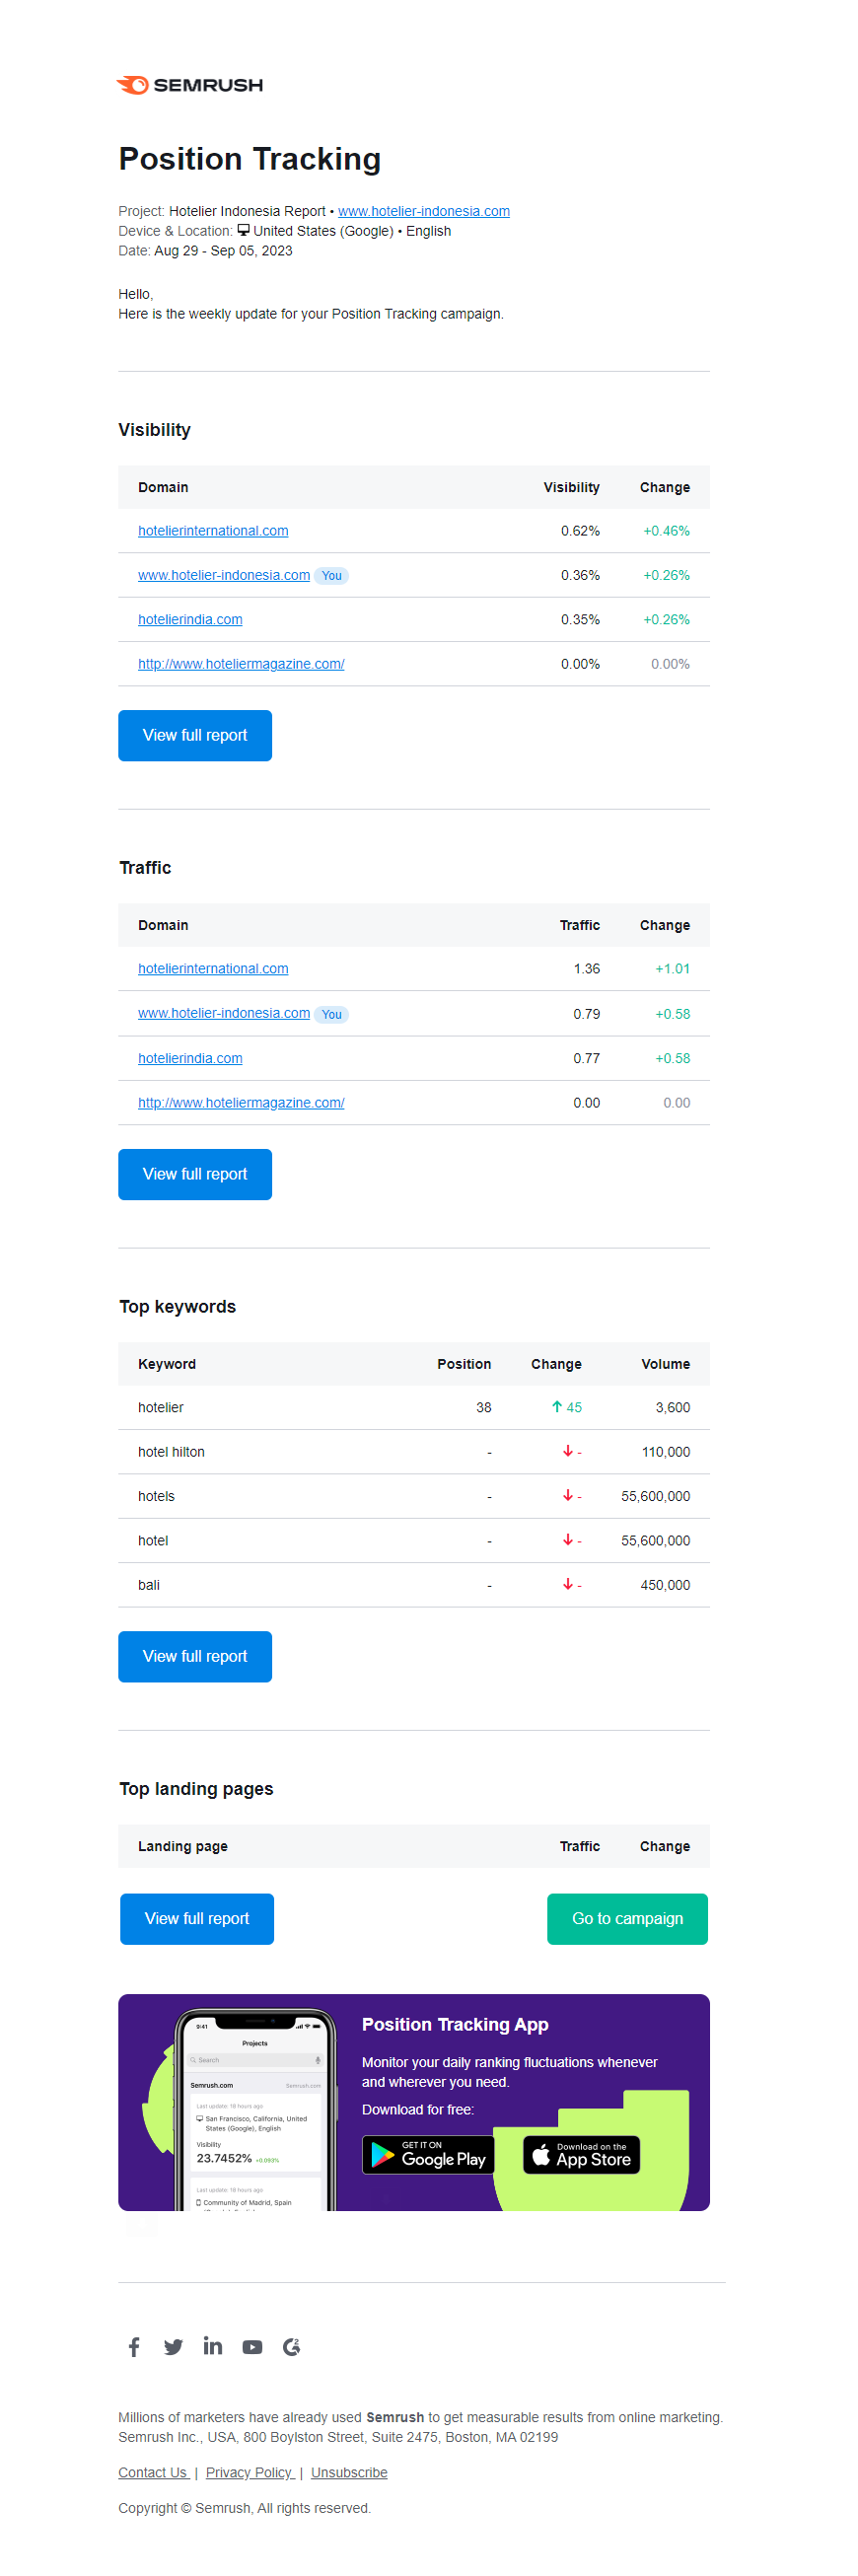The width and height of the screenshot is (858, 2576).
Task: Open the Contact Us footer link
Action: 153,2472
